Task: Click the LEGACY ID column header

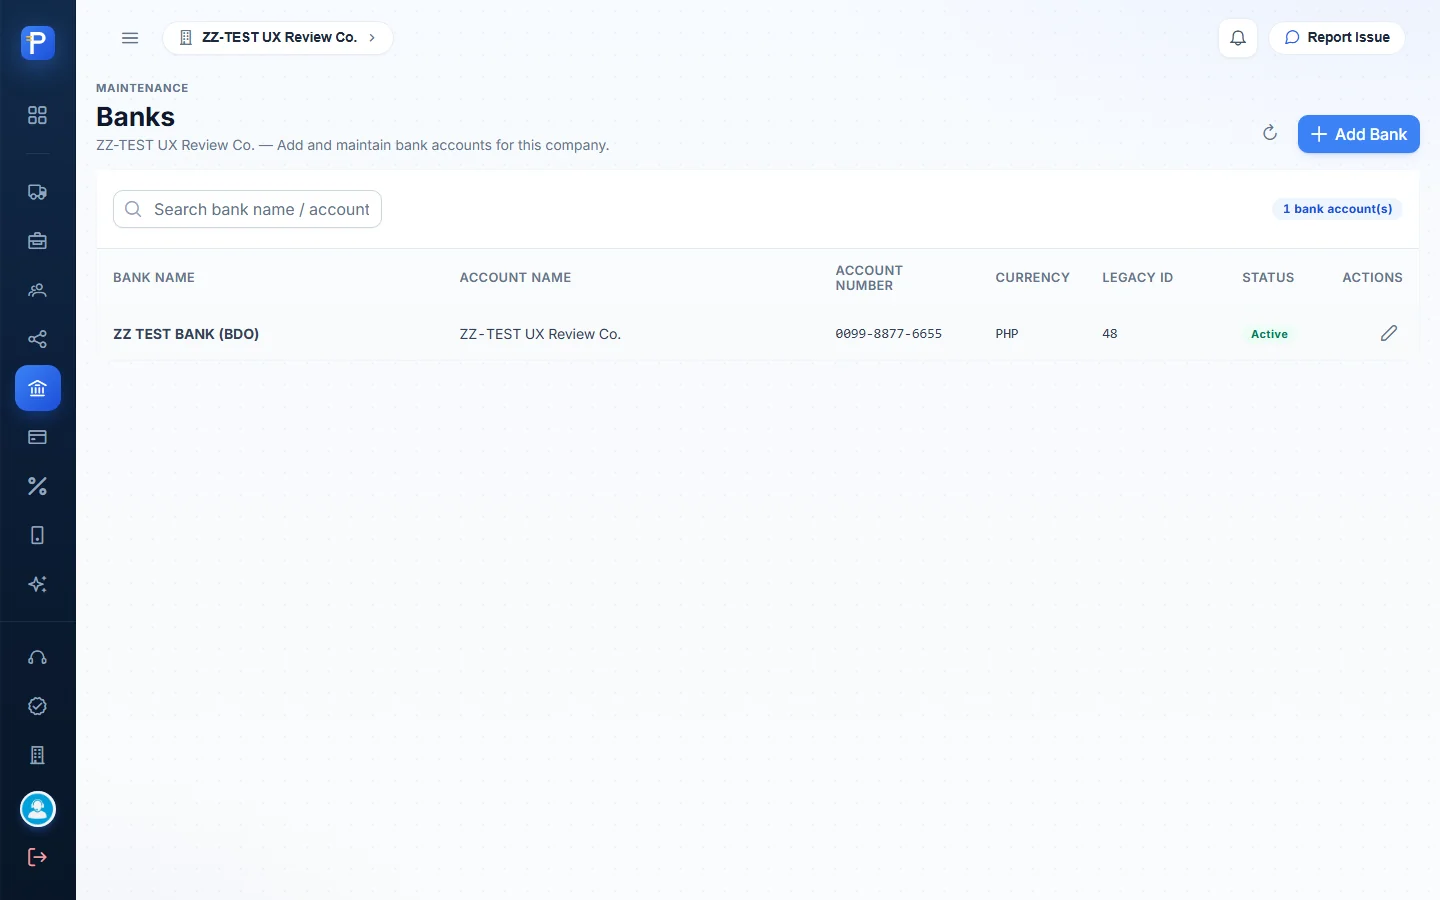Action: pyautogui.click(x=1137, y=278)
